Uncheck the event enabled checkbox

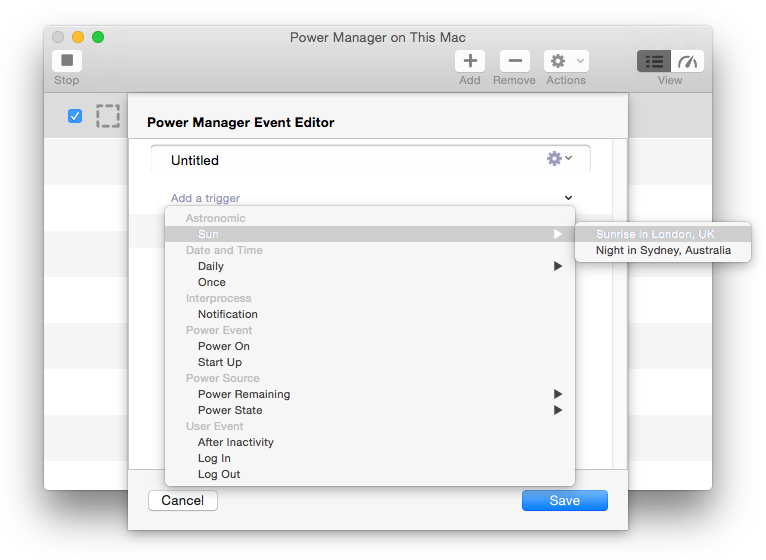pos(75,116)
